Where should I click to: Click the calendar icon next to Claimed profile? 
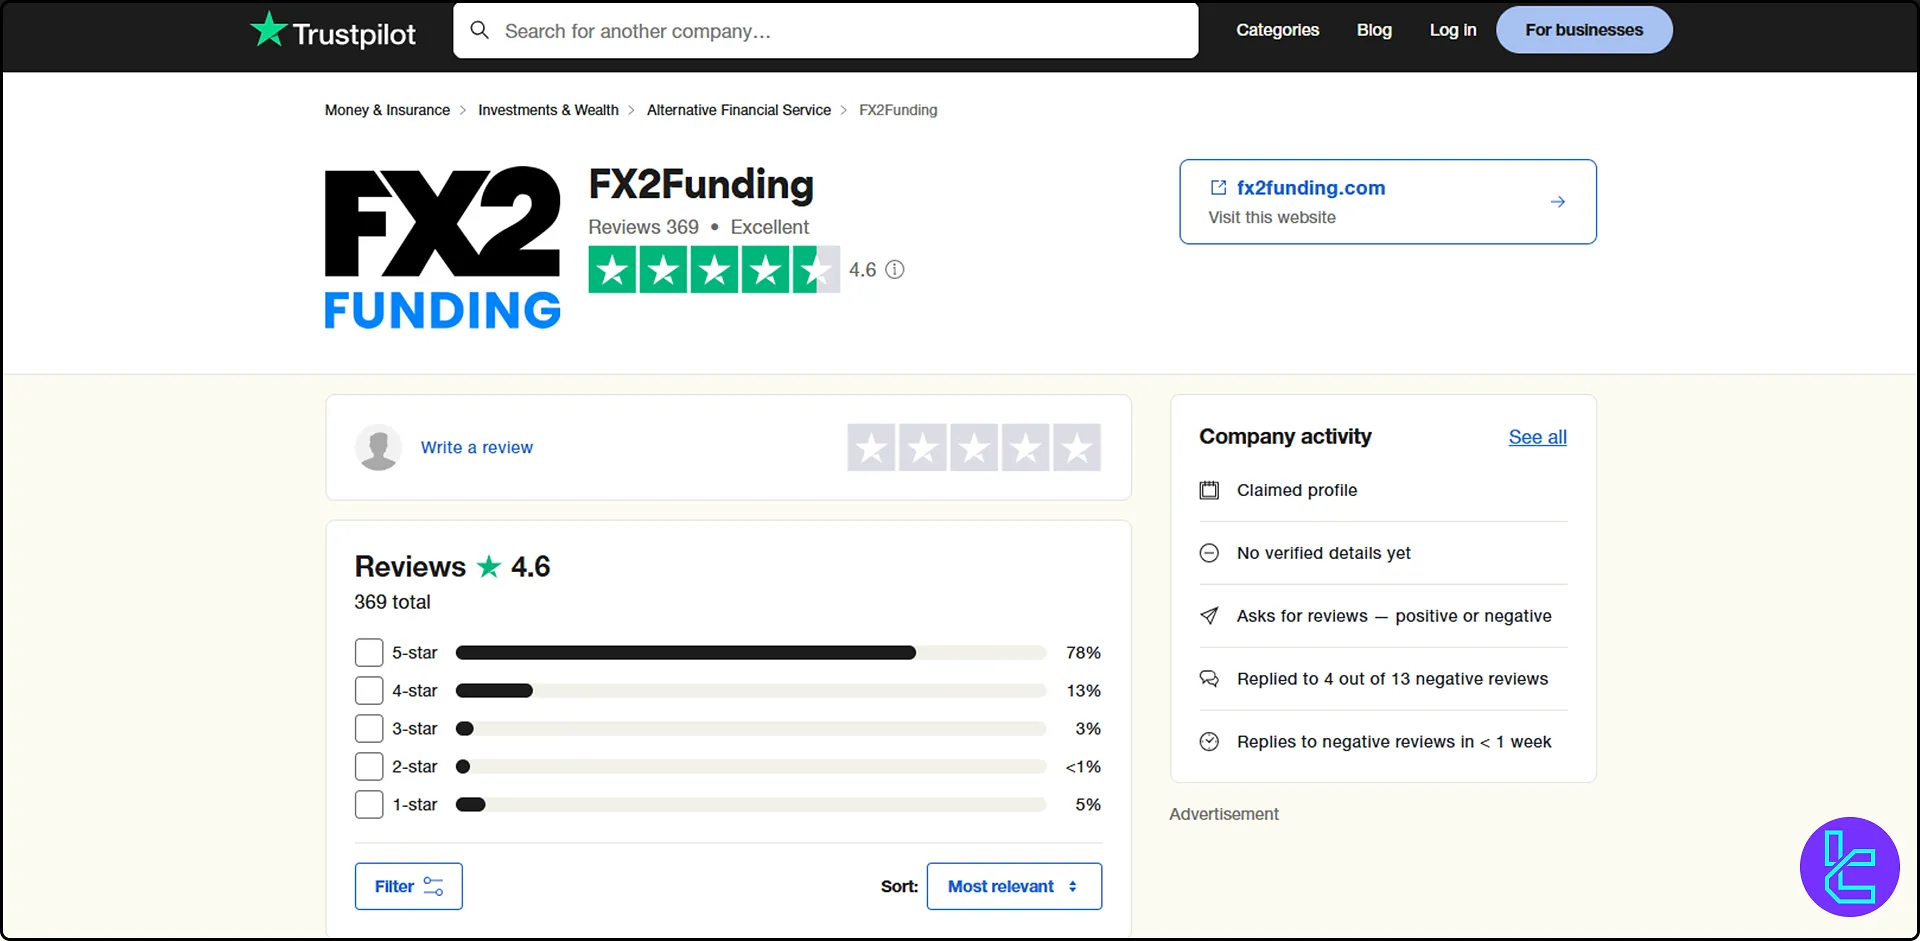click(1209, 490)
